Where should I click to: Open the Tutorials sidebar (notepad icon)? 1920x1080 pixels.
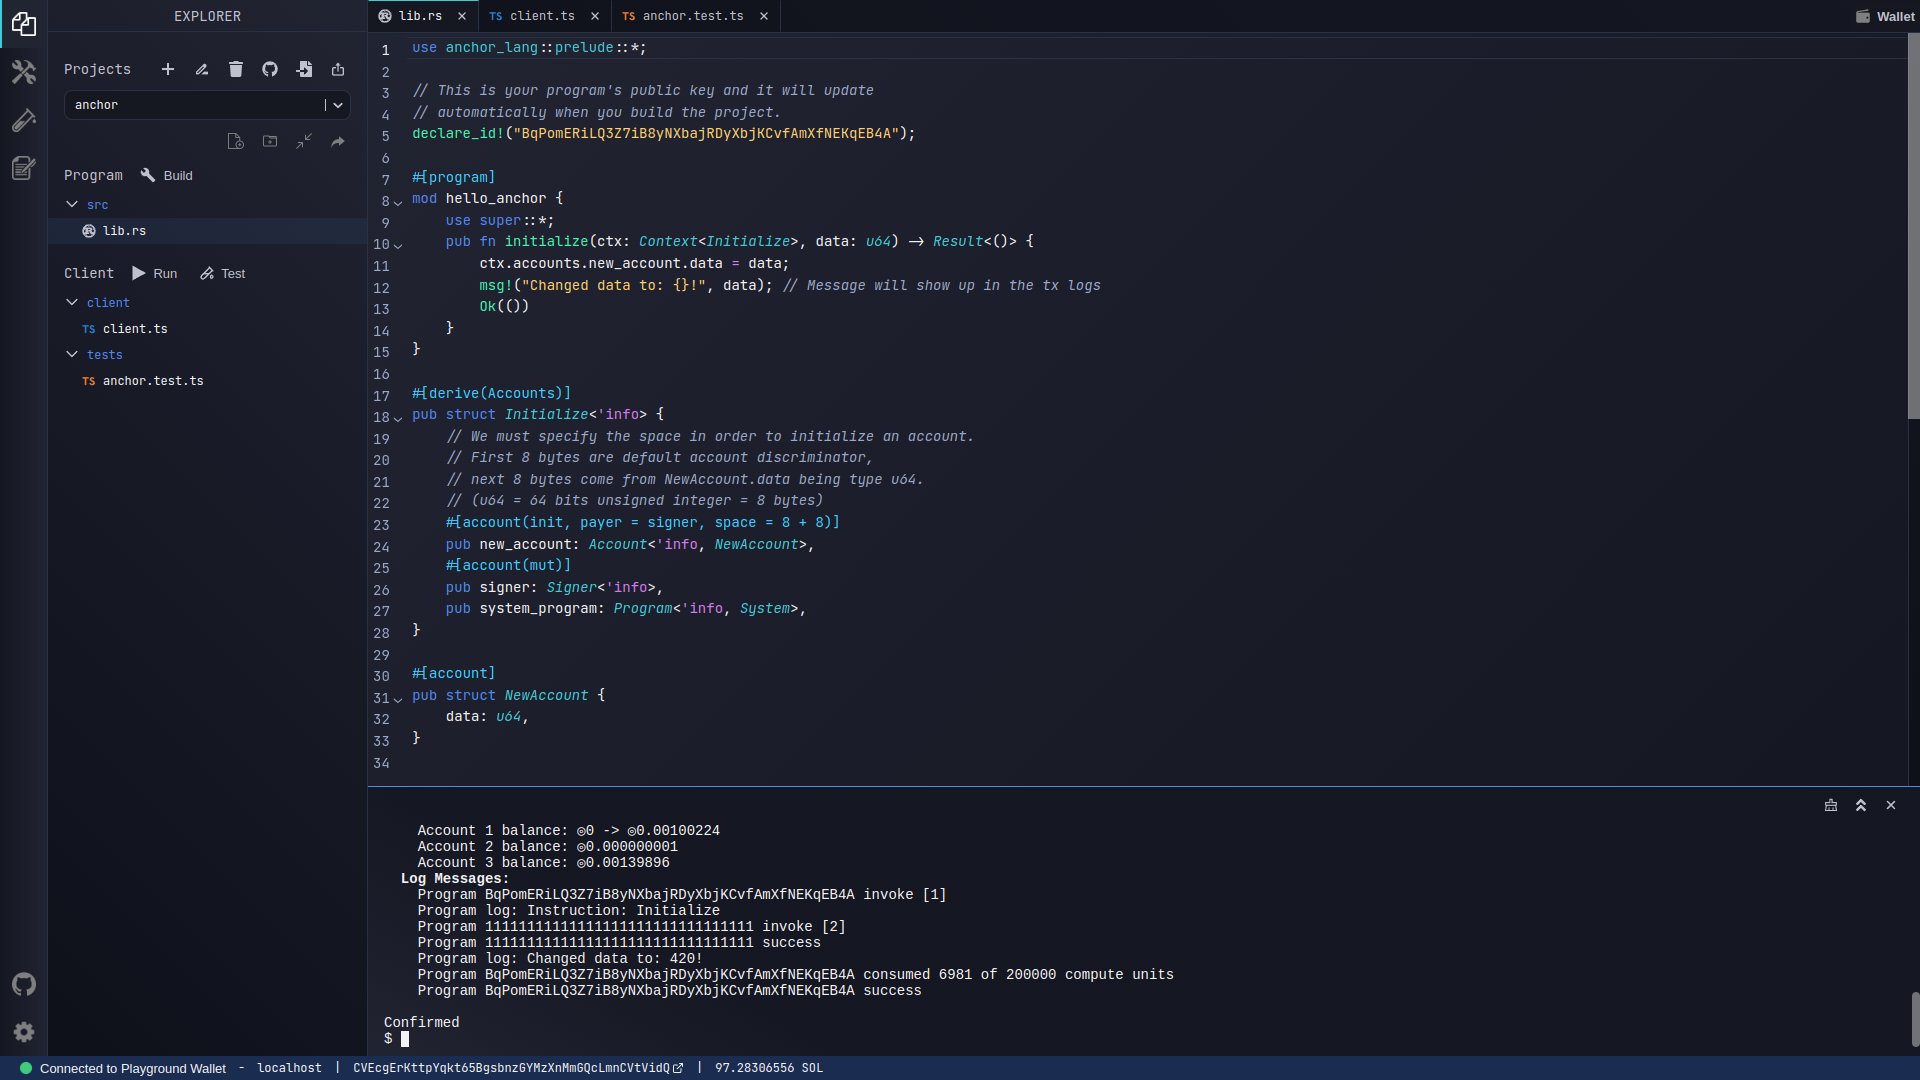[24, 168]
